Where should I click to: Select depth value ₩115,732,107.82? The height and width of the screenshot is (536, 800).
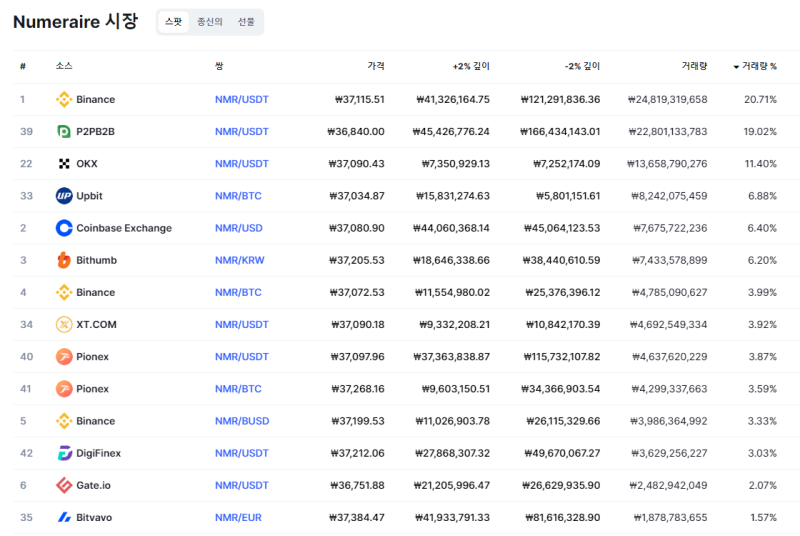pos(562,356)
